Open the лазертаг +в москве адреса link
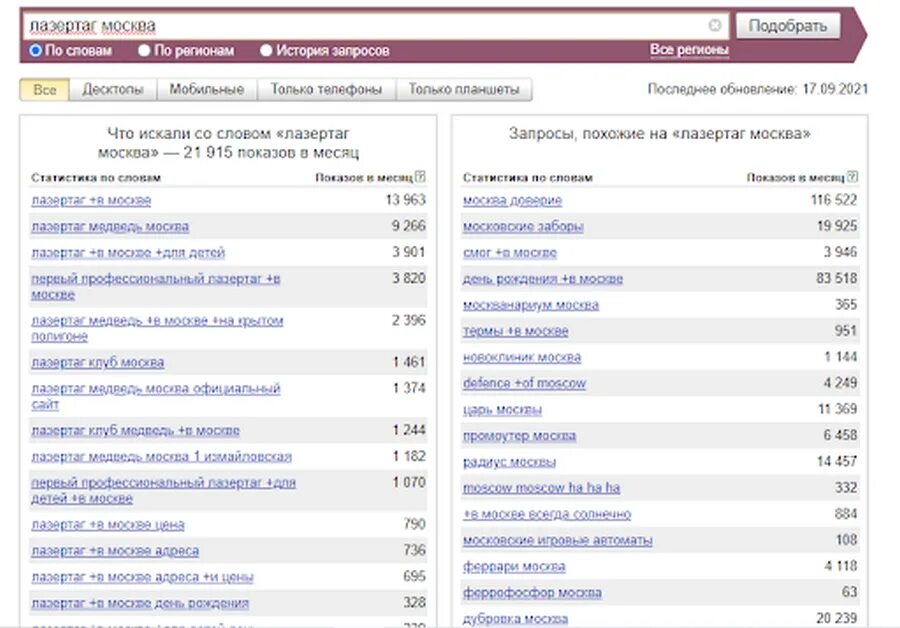The width and height of the screenshot is (900, 628). 115,551
